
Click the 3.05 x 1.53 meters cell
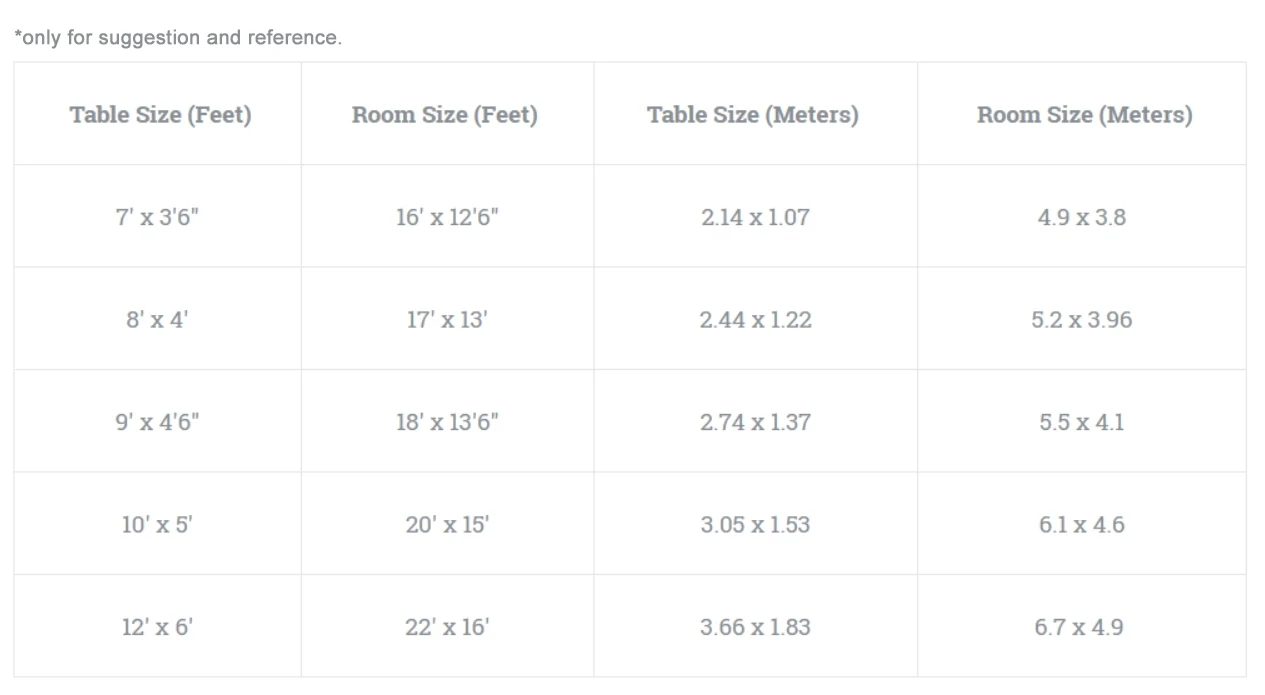click(x=755, y=525)
